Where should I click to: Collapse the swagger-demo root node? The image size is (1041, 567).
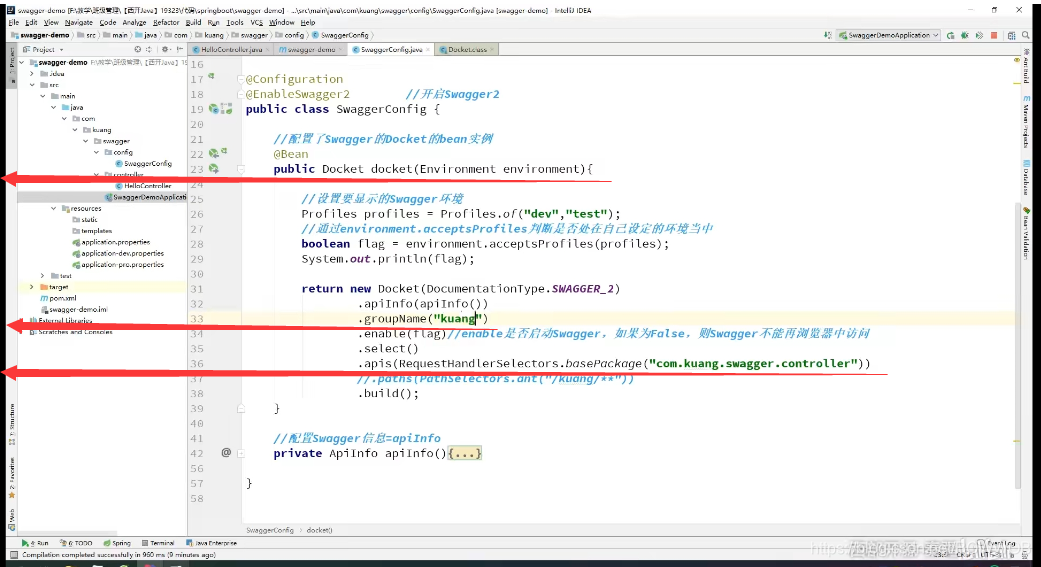pos(22,62)
